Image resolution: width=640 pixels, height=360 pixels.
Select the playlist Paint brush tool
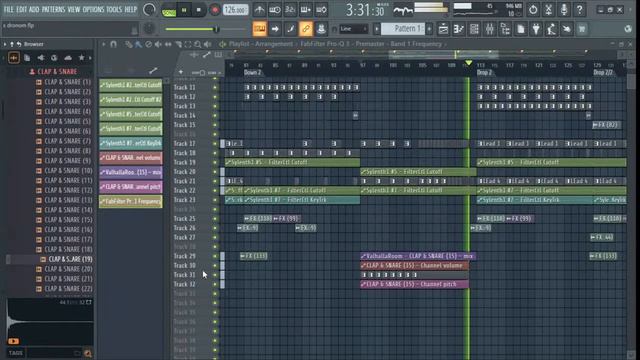[138, 44]
